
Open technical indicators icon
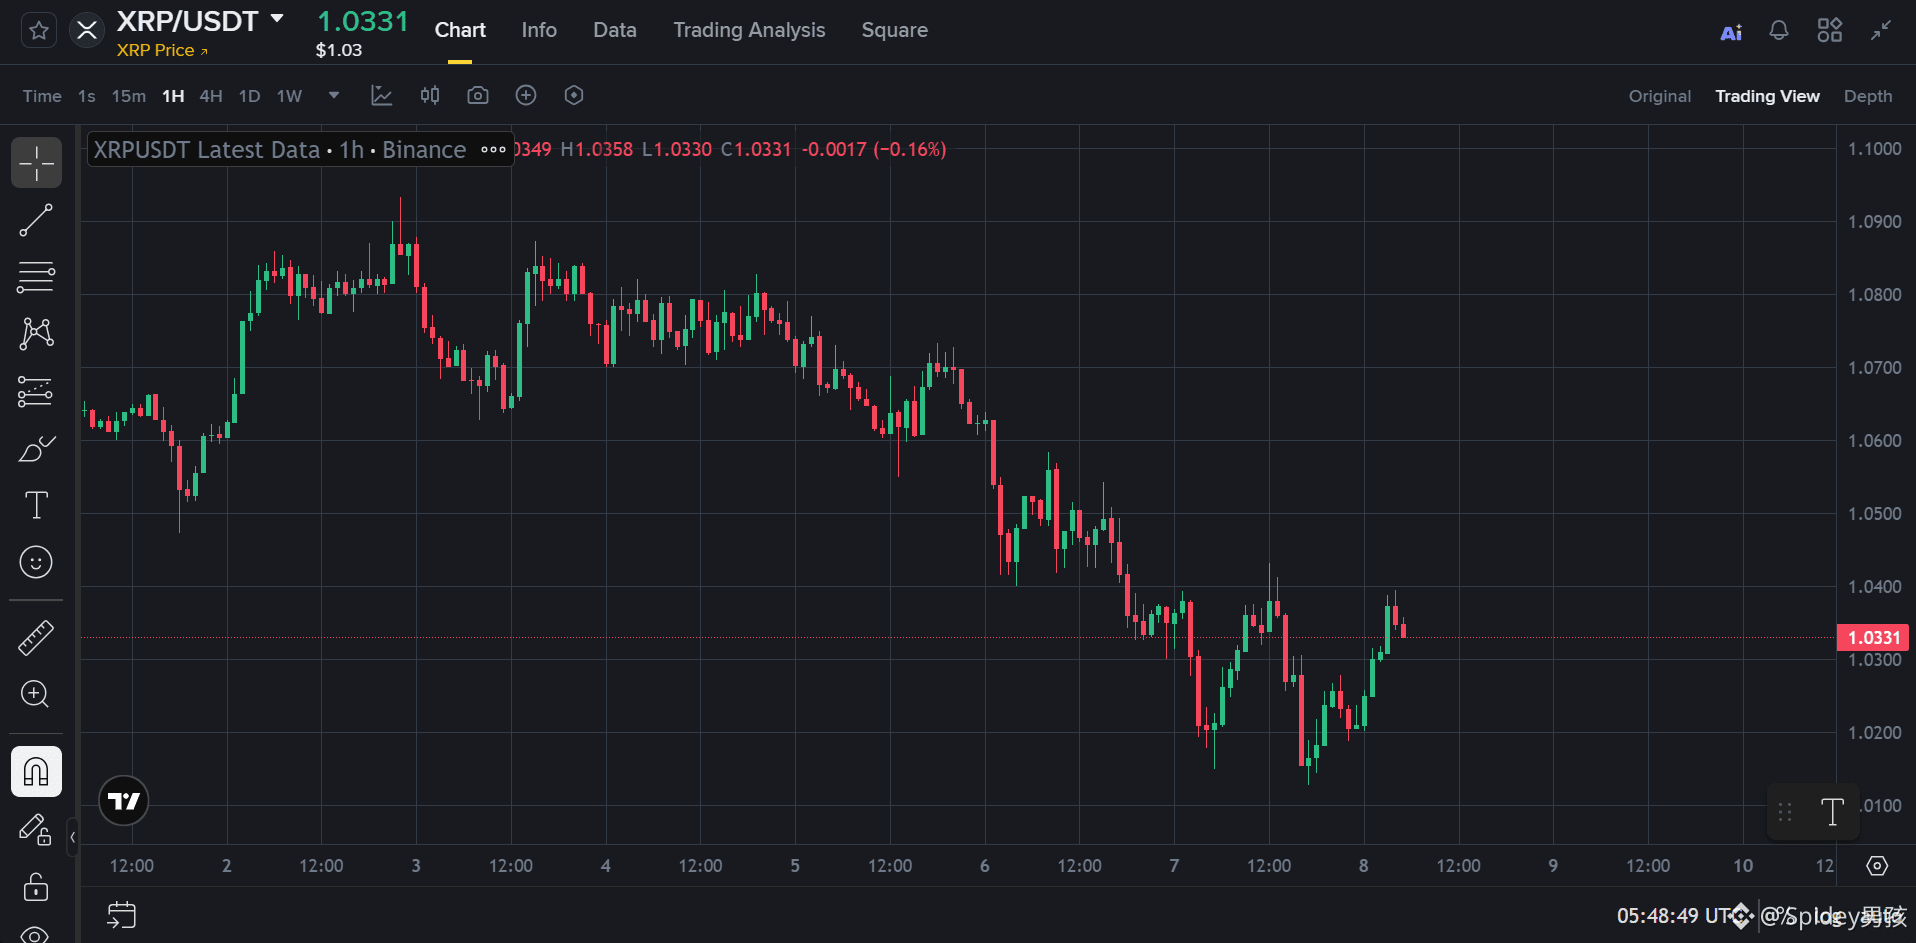tap(382, 95)
